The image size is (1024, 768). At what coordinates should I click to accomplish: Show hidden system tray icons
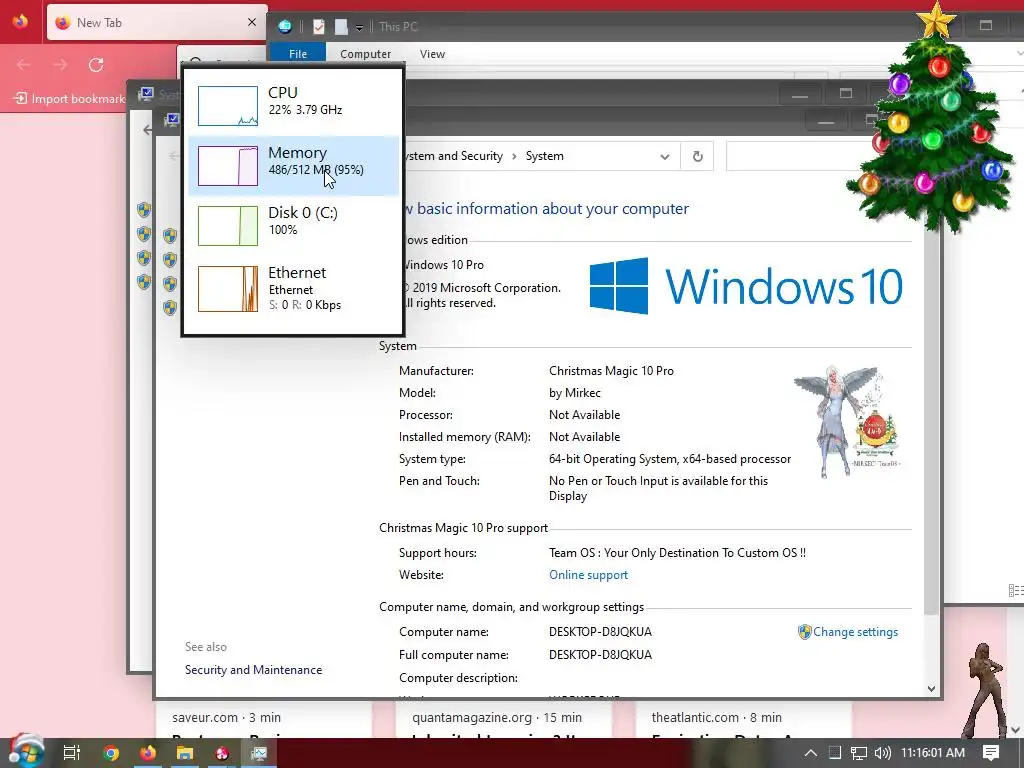[x=810, y=753]
